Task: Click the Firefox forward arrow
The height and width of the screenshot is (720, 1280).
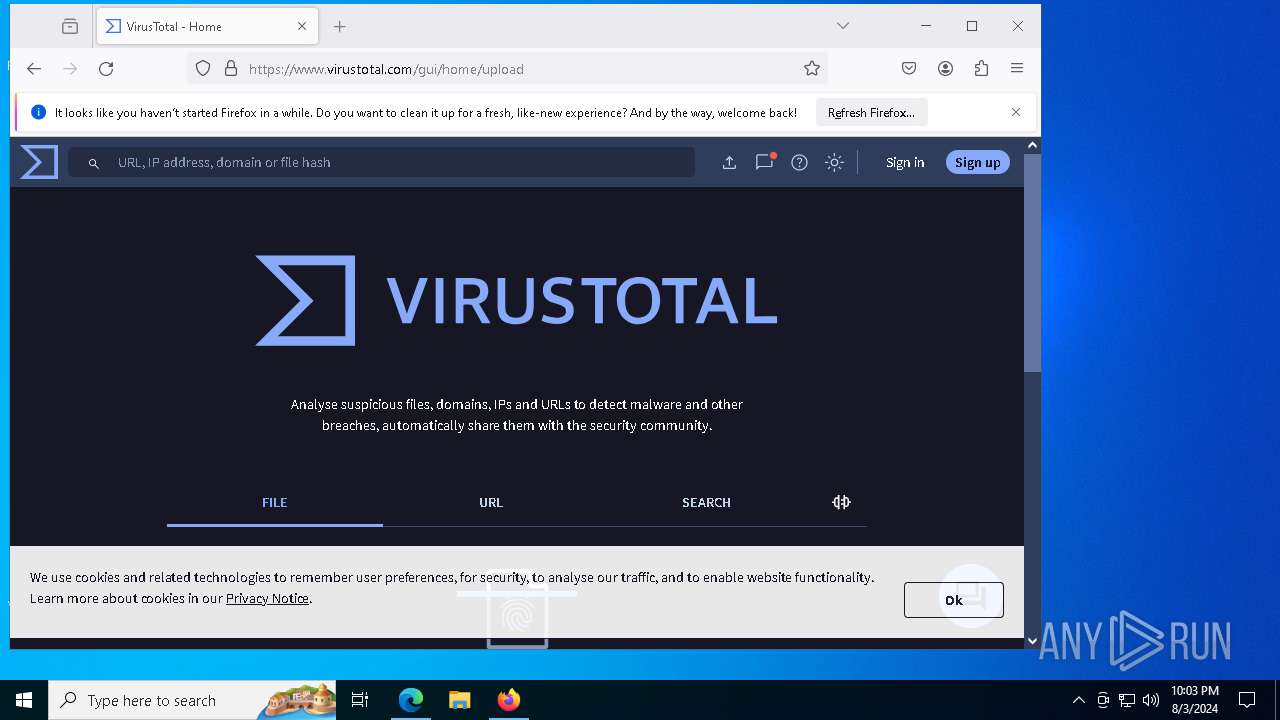Action: click(70, 68)
